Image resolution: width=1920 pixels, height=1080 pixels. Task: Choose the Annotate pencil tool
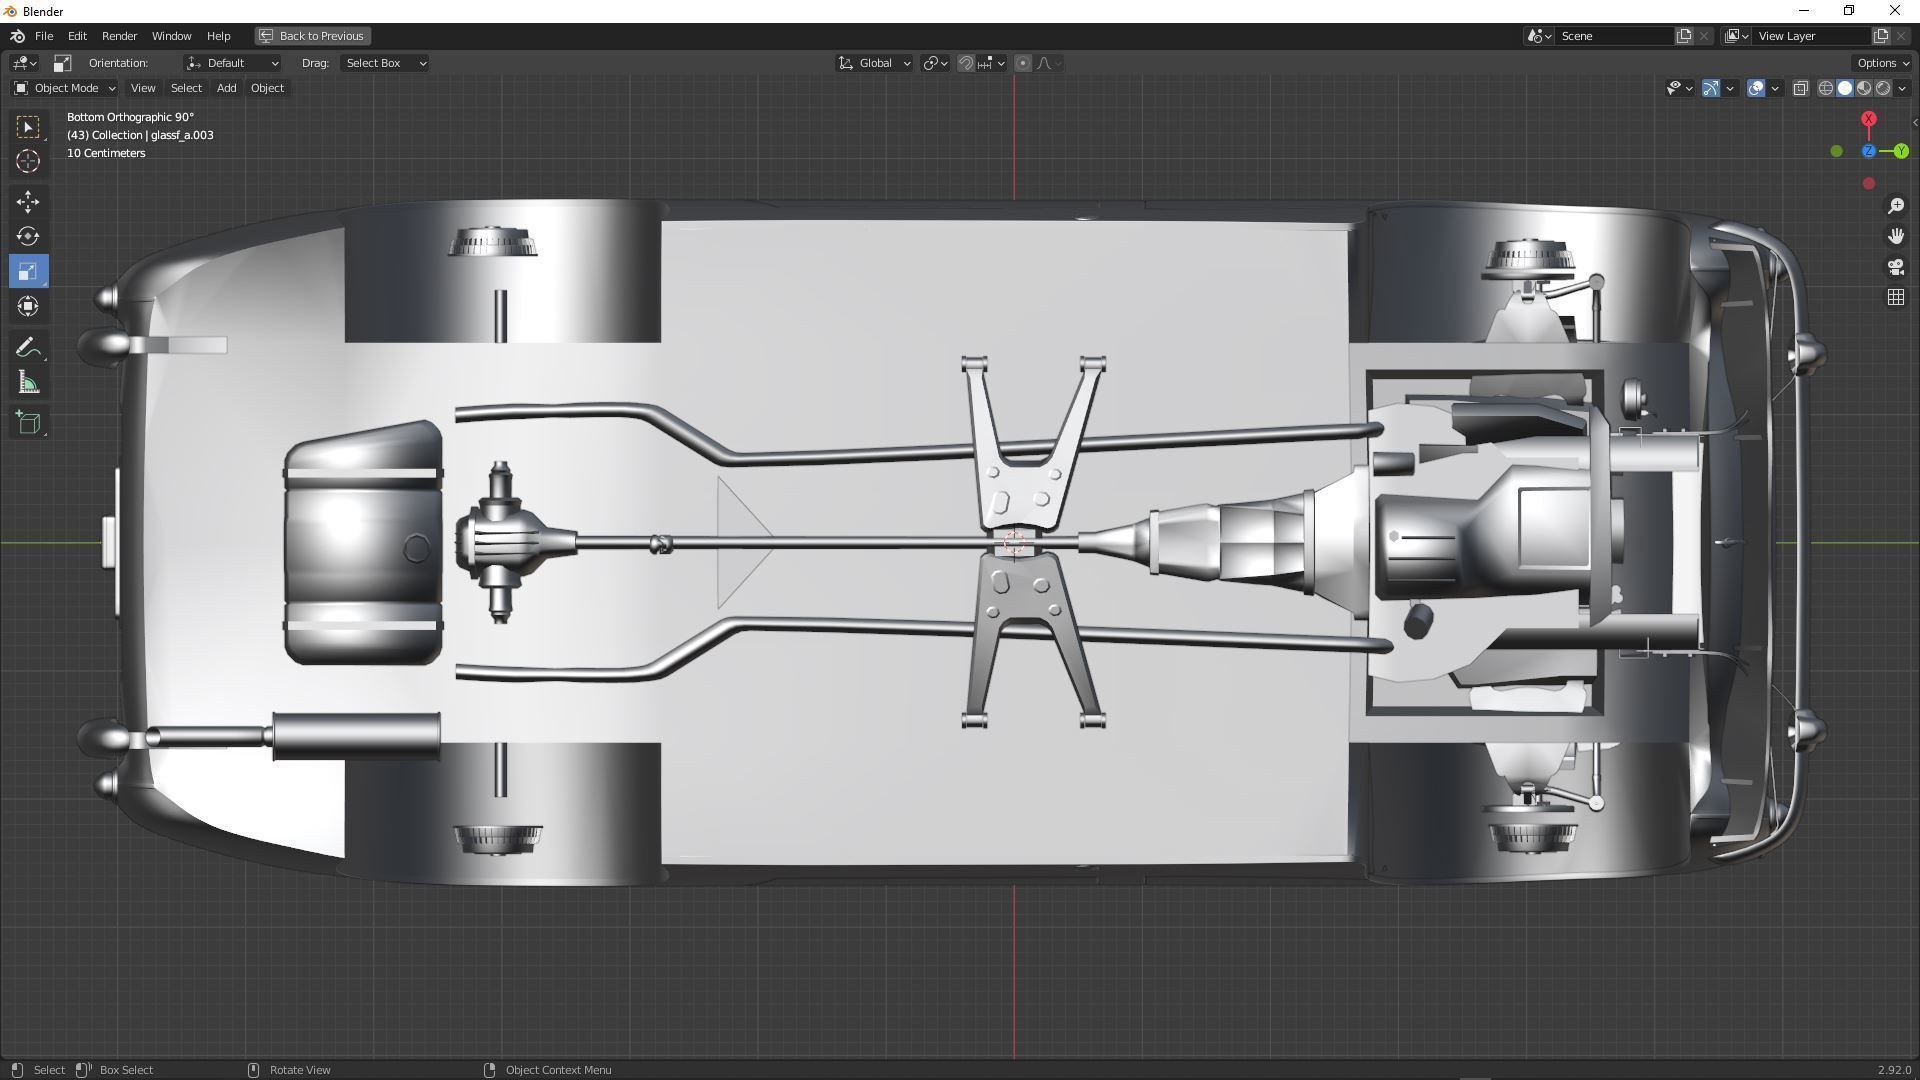click(28, 348)
